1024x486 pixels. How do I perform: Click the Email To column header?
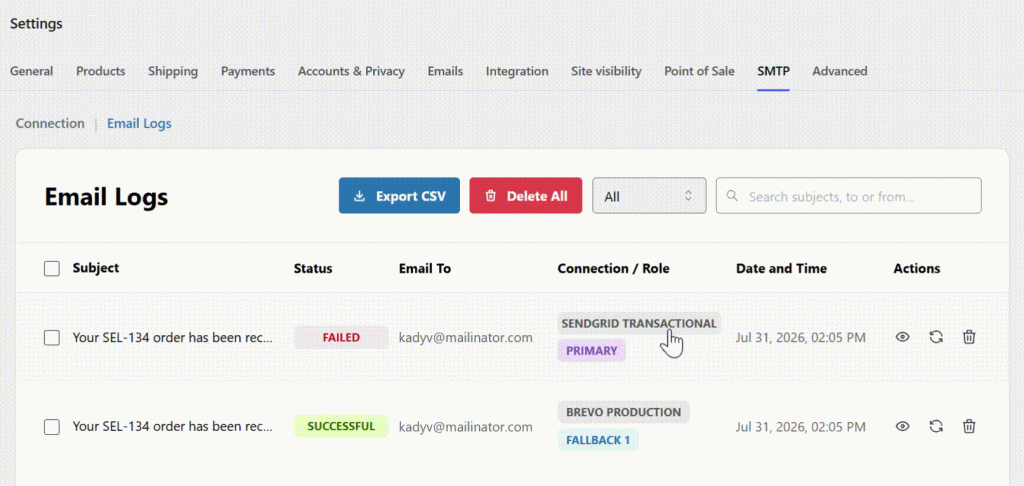click(425, 268)
